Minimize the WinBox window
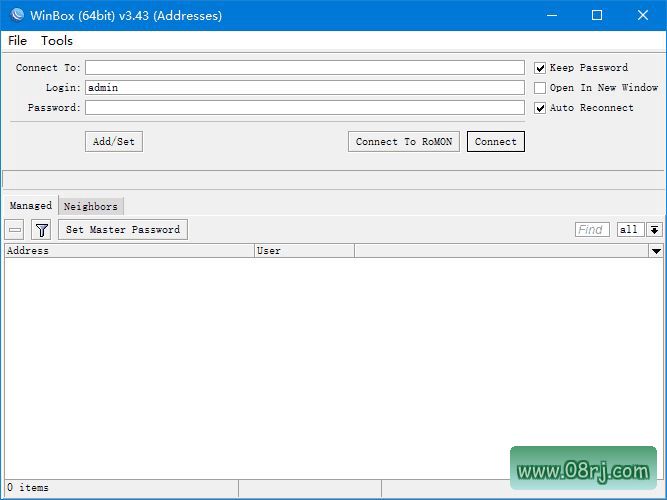Image resolution: width=667 pixels, height=500 pixels. pos(551,15)
